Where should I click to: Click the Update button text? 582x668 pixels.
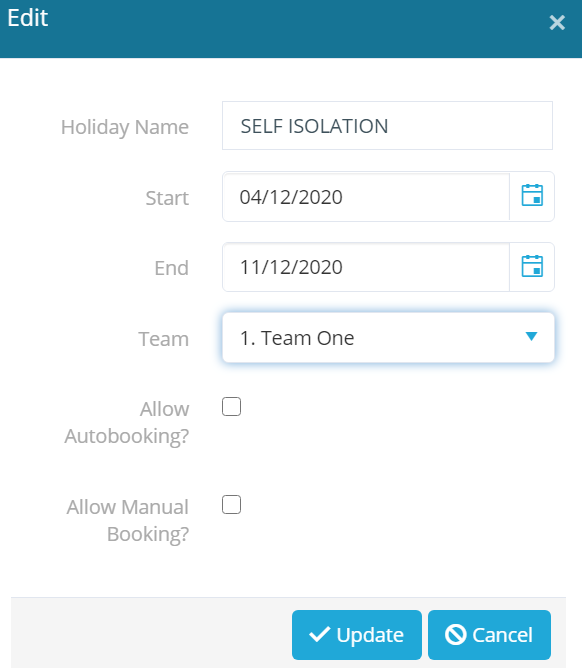370,635
